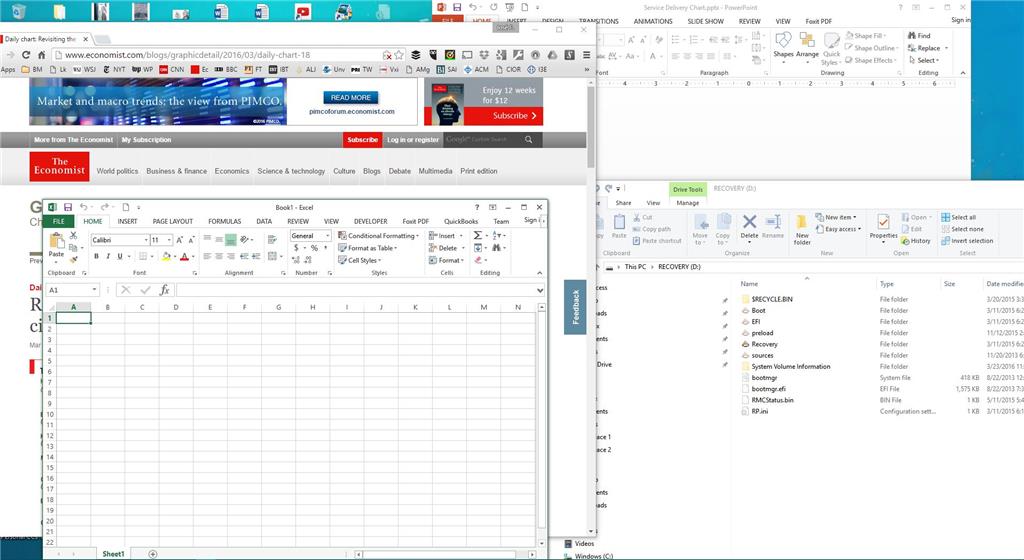
Task: Toggle Underline formatting in Excel
Action: point(120,257)
